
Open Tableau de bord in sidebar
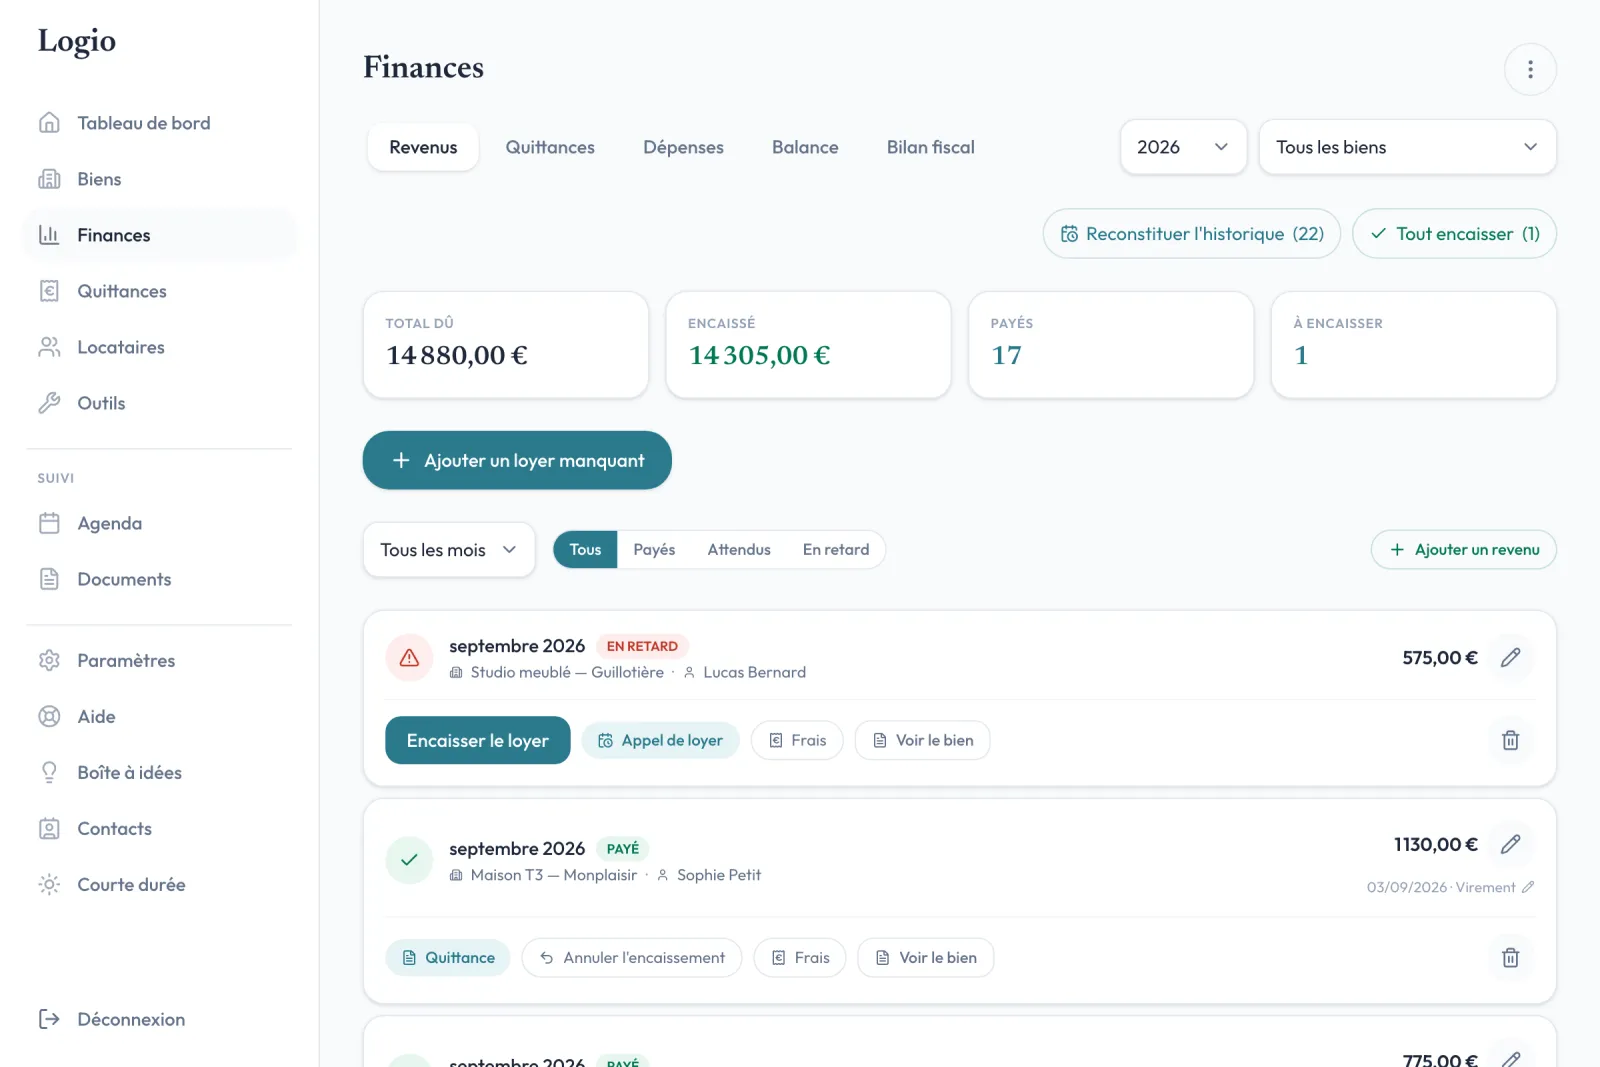(x=160, y=123)
